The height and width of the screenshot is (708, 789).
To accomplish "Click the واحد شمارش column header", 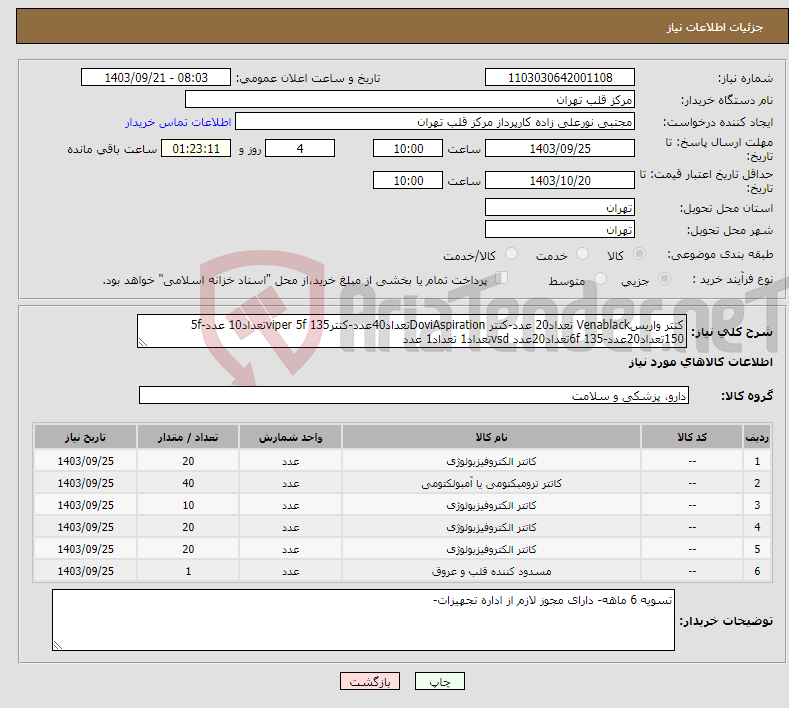I will [x=290, y=437].
